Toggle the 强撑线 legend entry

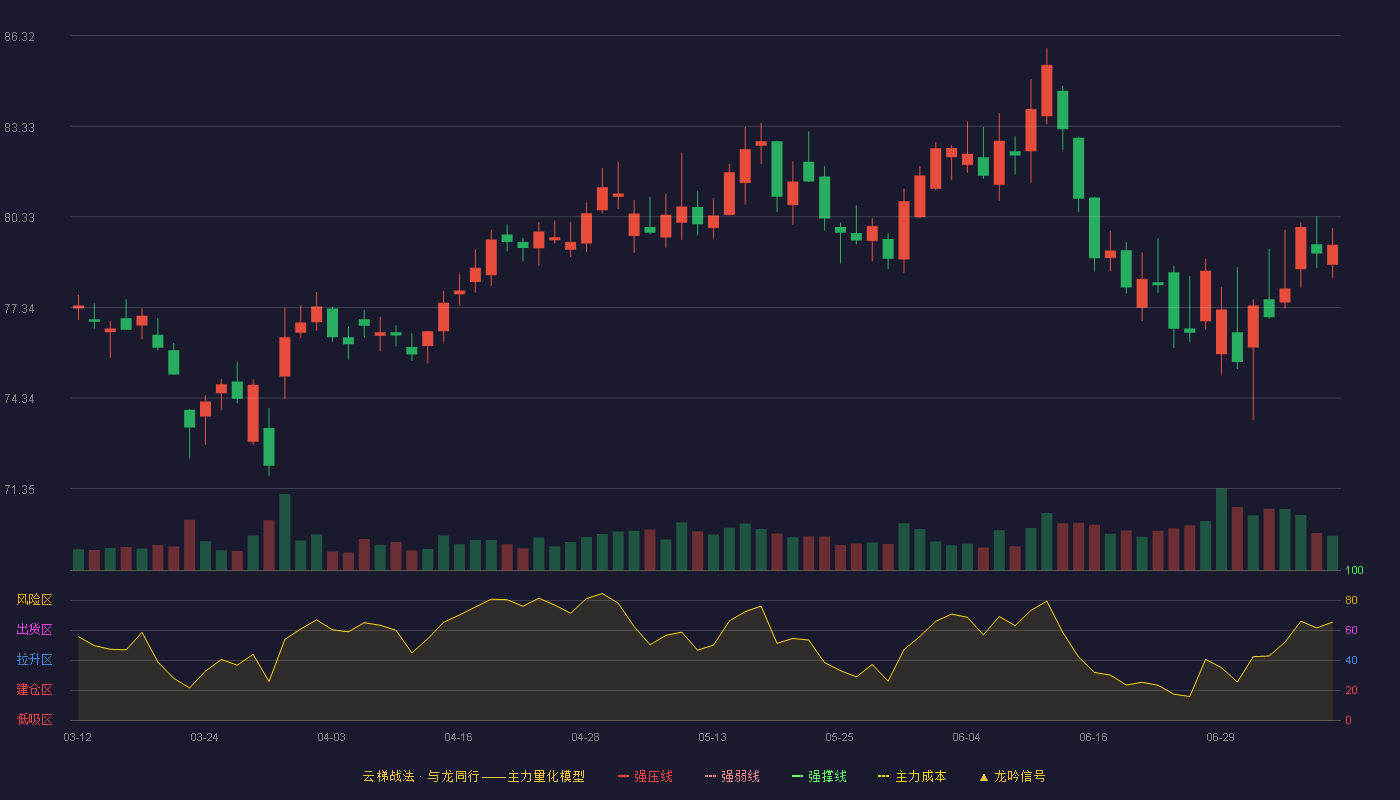[819, 776]
